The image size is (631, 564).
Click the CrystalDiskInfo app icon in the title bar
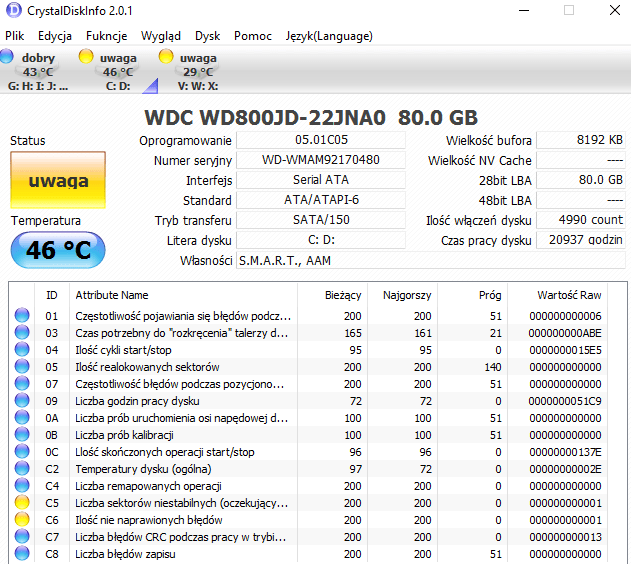[14, 10]
